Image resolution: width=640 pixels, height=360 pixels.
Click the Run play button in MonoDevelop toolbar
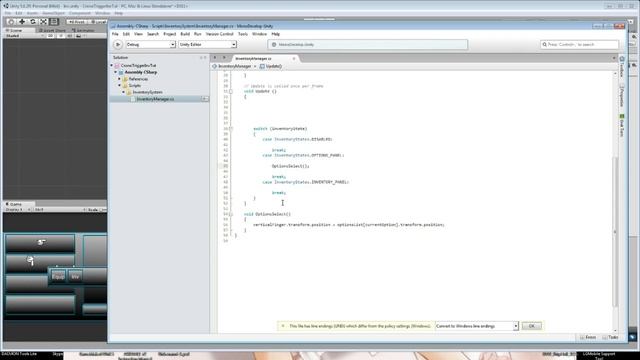pyautogui.click(x=118, y=44)
